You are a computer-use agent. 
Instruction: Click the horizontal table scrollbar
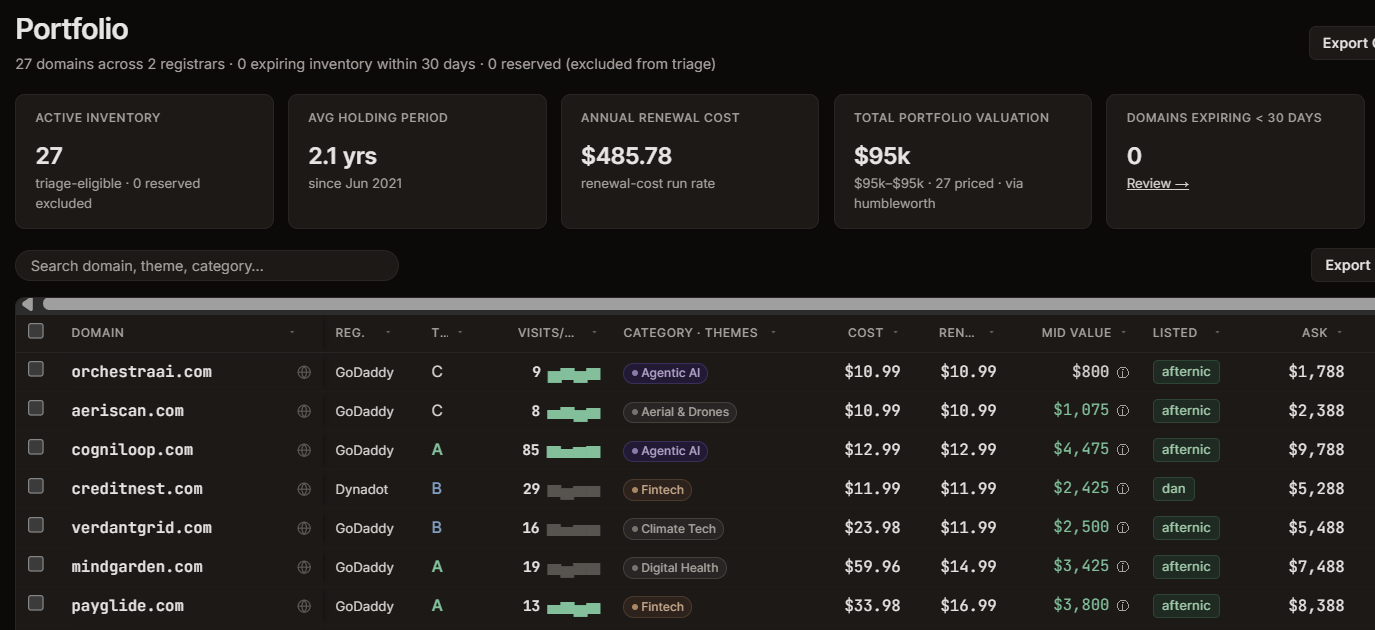[709, 304]
